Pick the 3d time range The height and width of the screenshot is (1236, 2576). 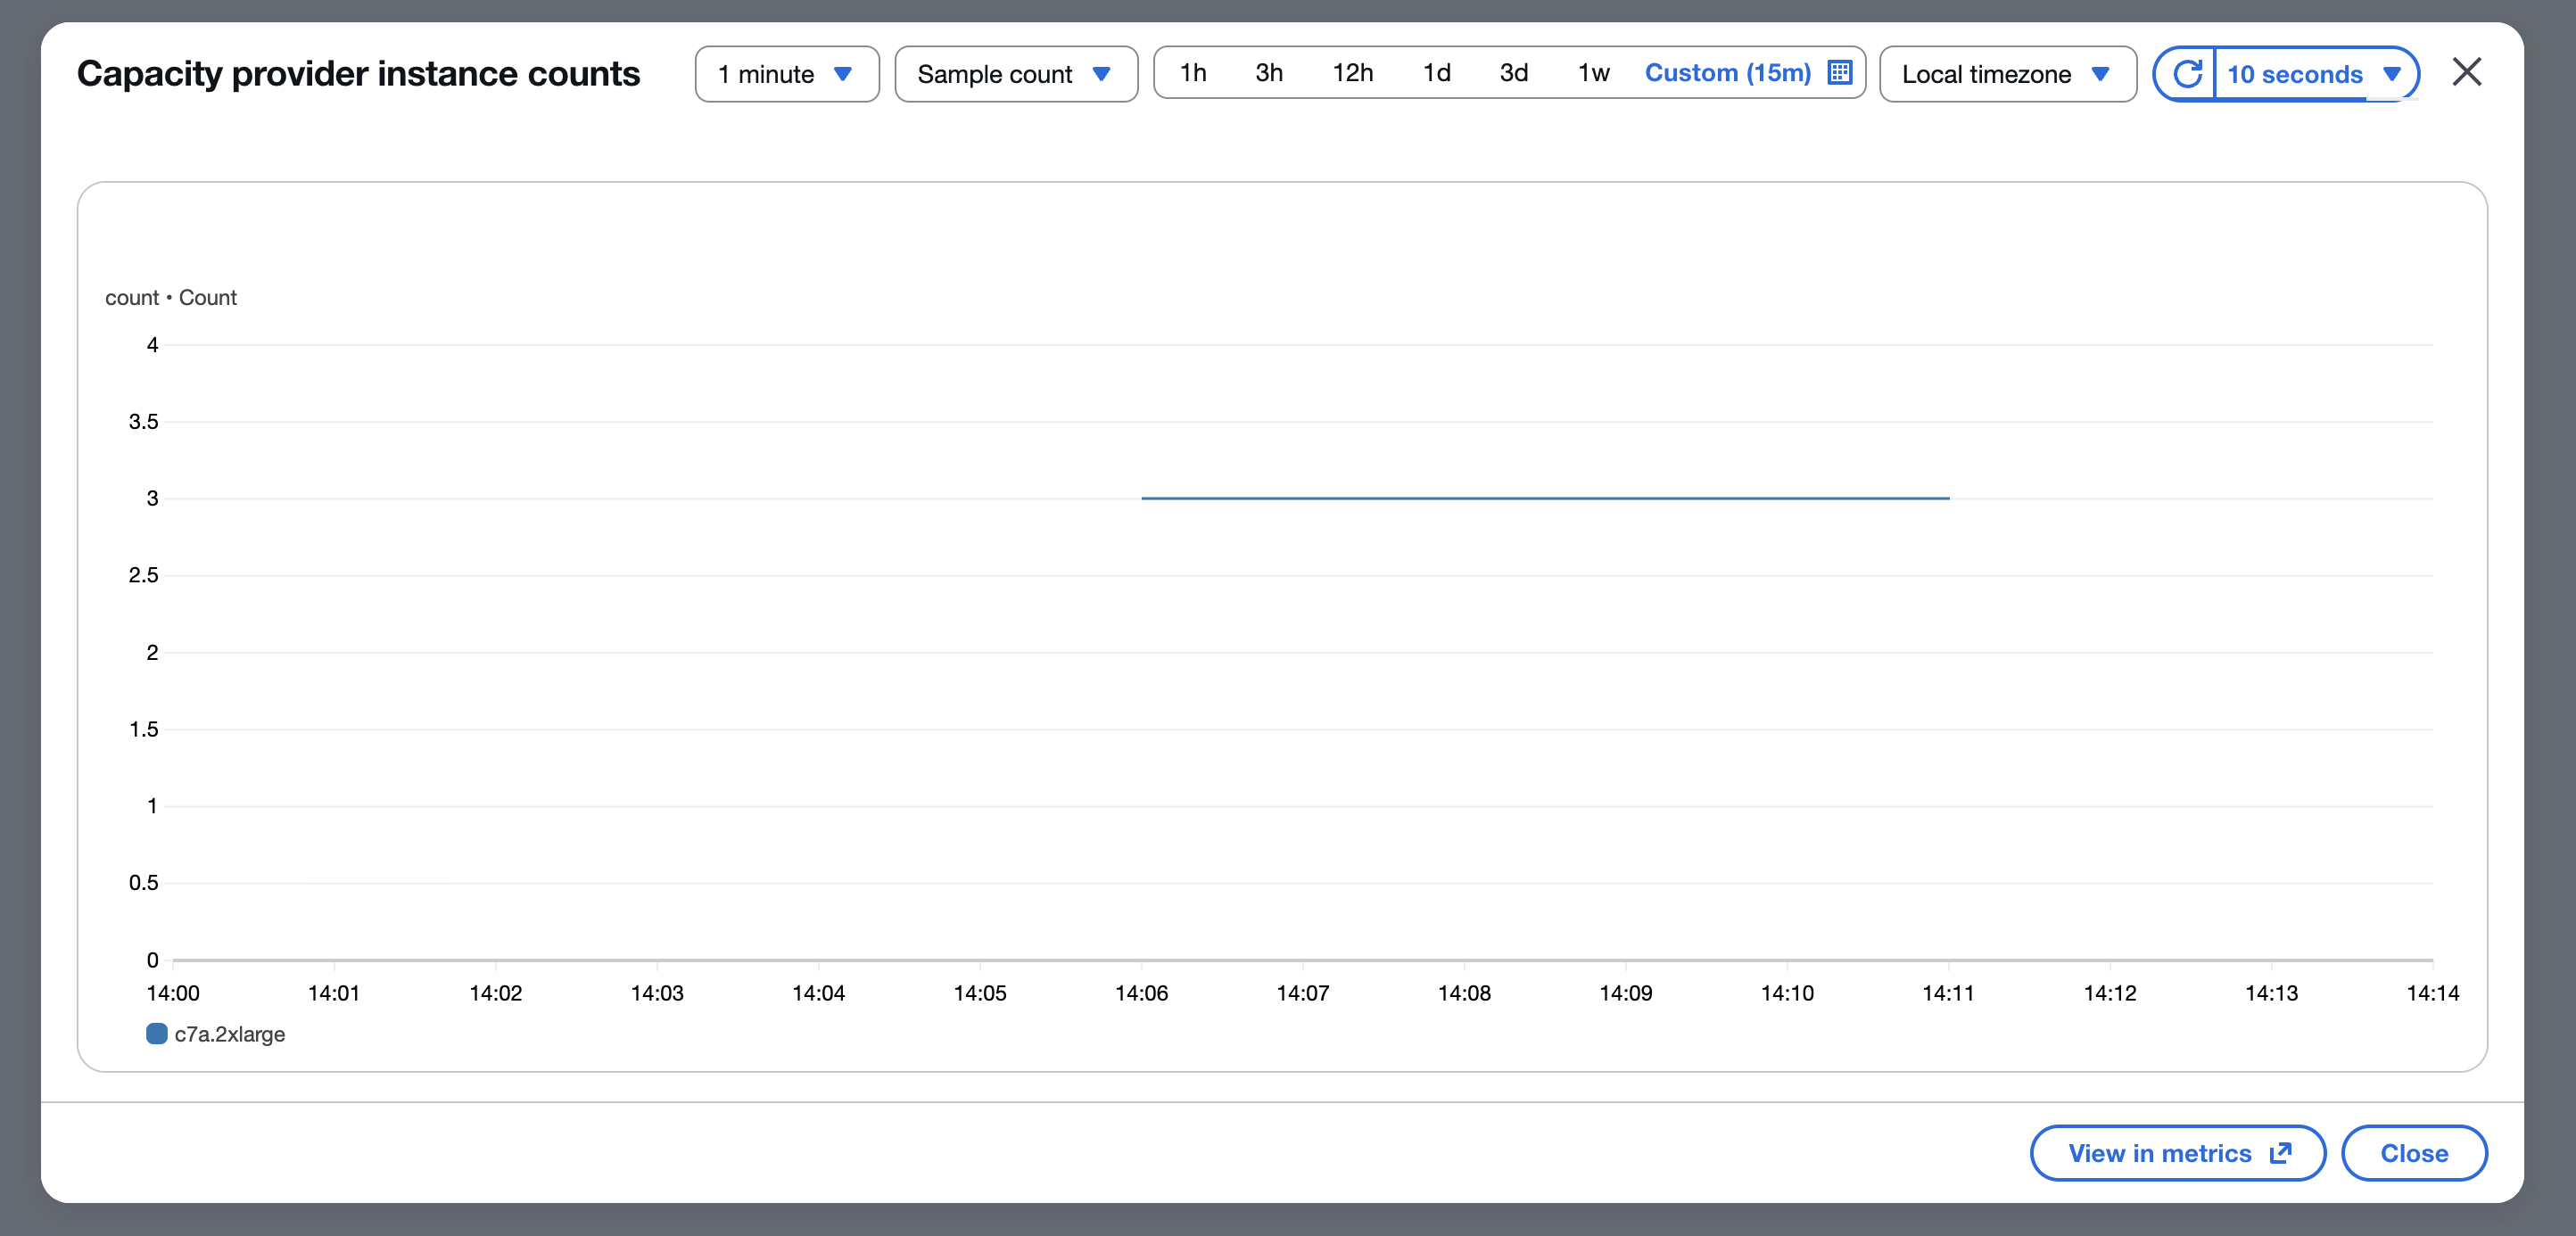(1513, 73)
